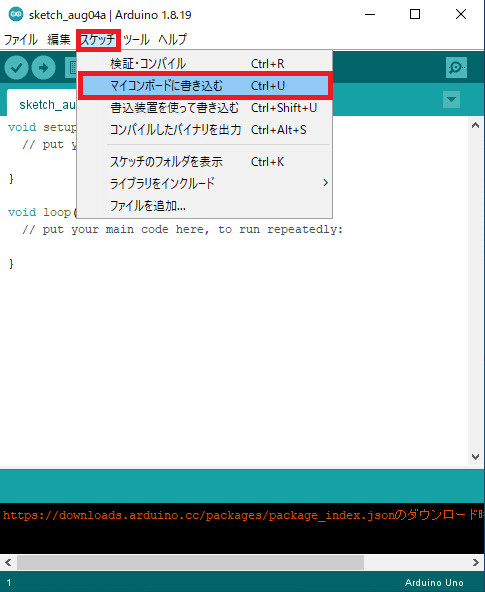Open the ファイル menu
The image size is (485, 592).
pos(21,39)
